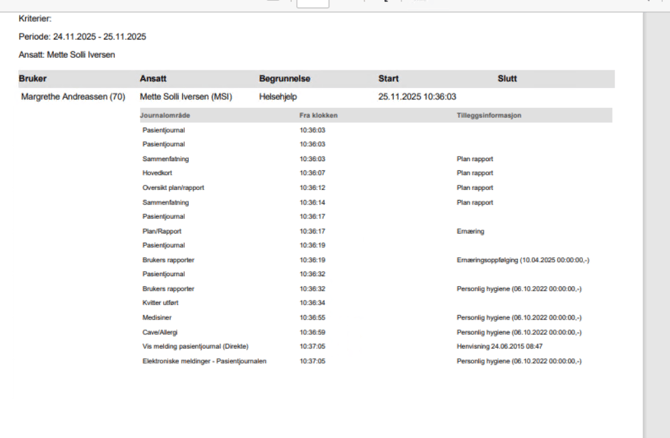Click the Begrunnelse column header

point(285,78)
